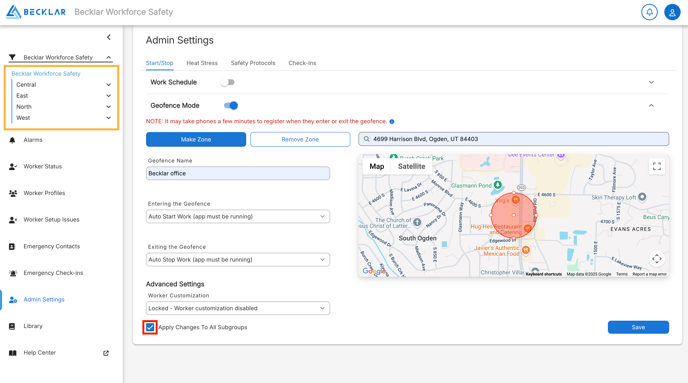Screen dimensions: 688x383
Task: Uncheck Apply Changes To All Subgroups
Action: pyautogui.click(x=150, y=327)
